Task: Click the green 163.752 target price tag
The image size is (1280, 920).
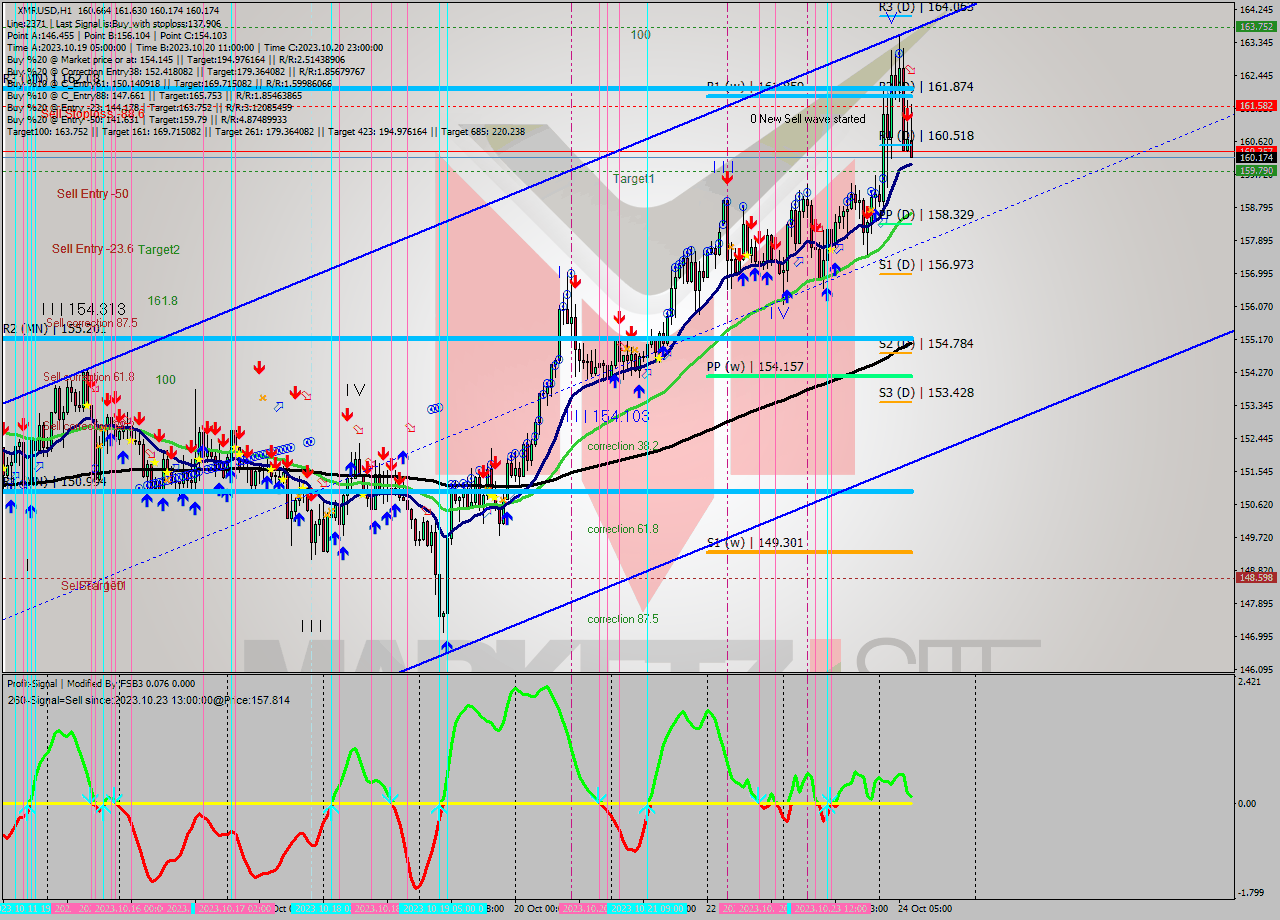Action: [x=1255, y=27]
